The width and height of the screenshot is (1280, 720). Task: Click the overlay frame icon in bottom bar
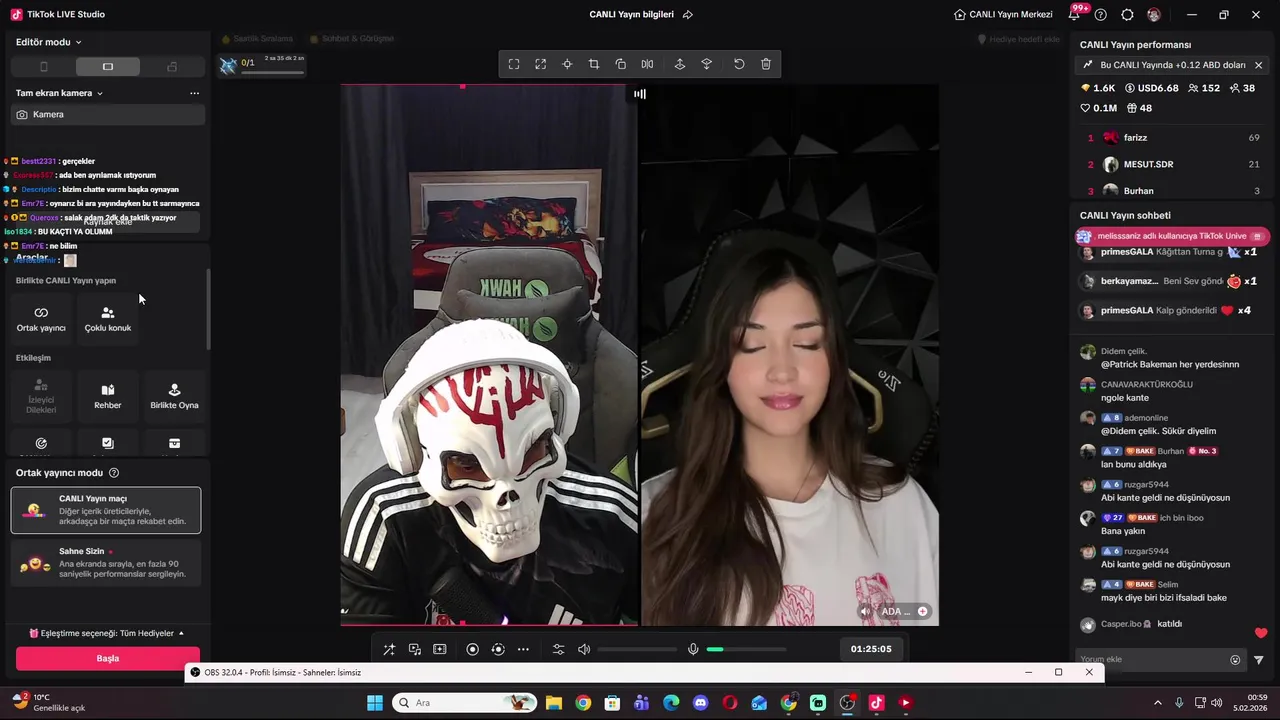[x=440, y=649]
